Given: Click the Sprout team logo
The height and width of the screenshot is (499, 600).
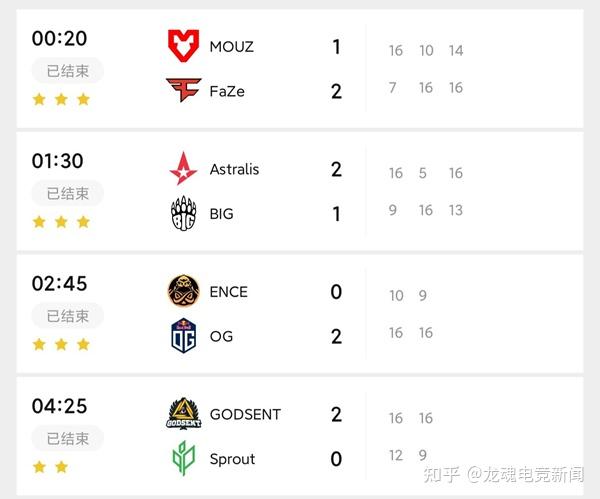Looking at the screenshot, I should coord(184,459).
